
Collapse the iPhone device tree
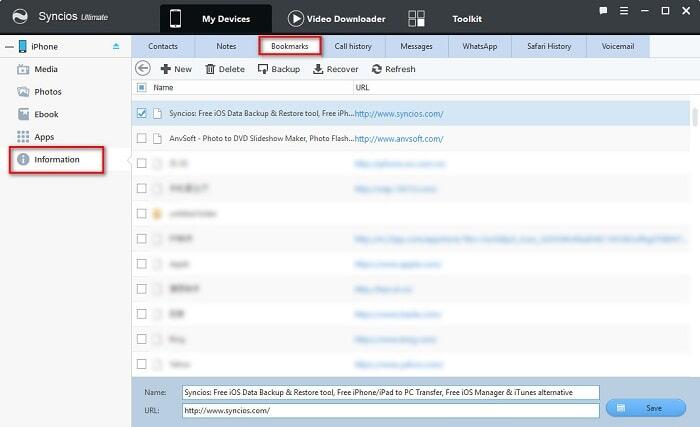8,46
